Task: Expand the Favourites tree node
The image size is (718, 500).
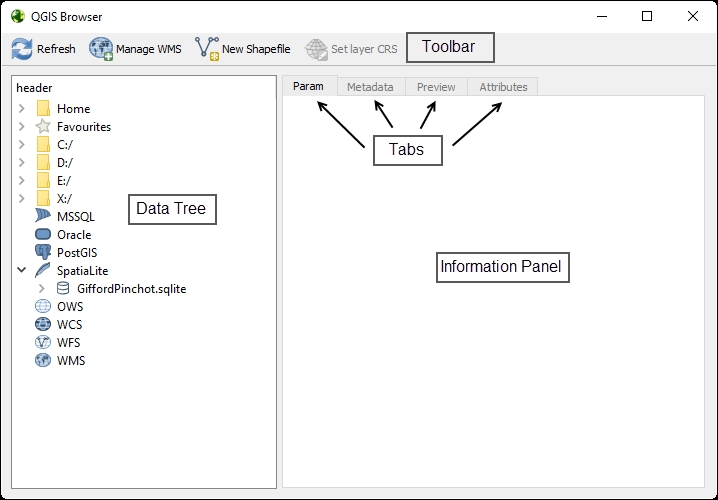Action: click(x=22, y=126)
